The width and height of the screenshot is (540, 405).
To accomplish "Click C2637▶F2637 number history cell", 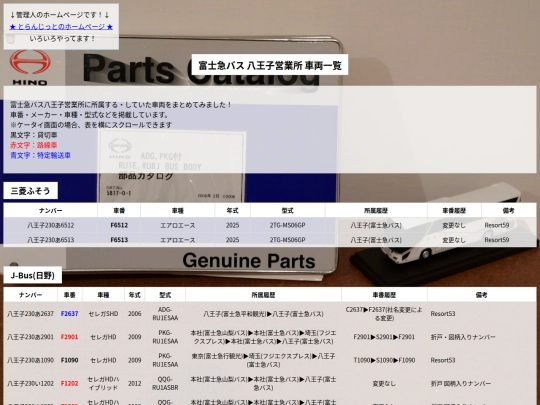I will point(384,314).
